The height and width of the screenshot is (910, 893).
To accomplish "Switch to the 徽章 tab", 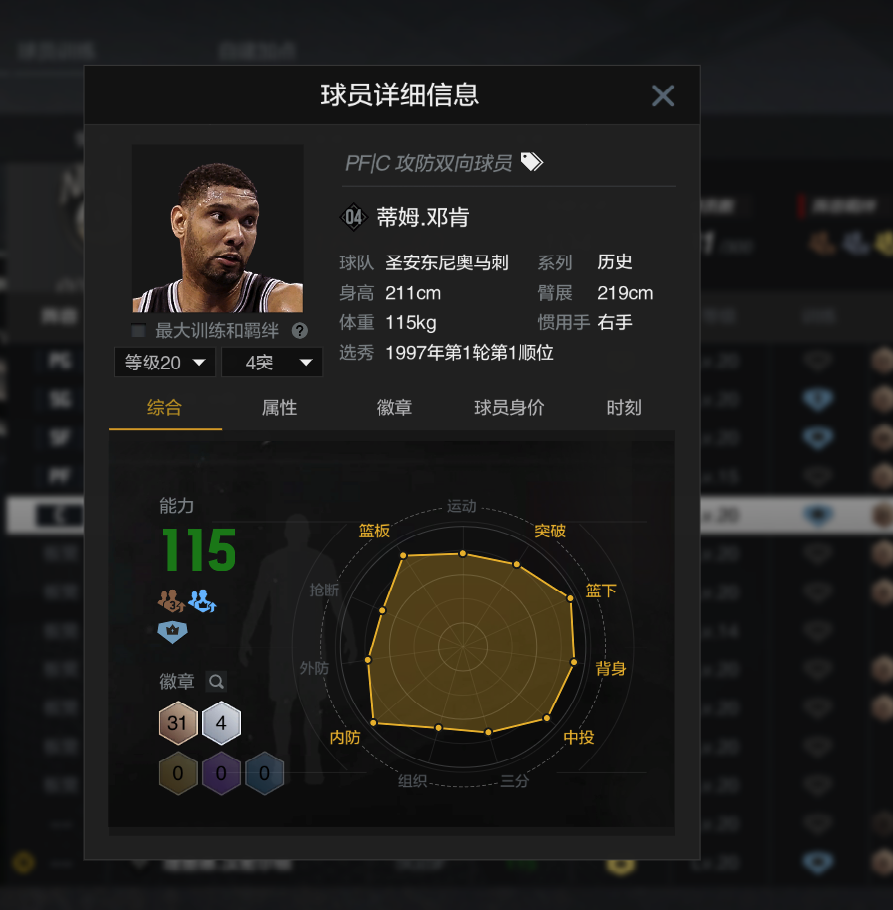I will [394, 408].
